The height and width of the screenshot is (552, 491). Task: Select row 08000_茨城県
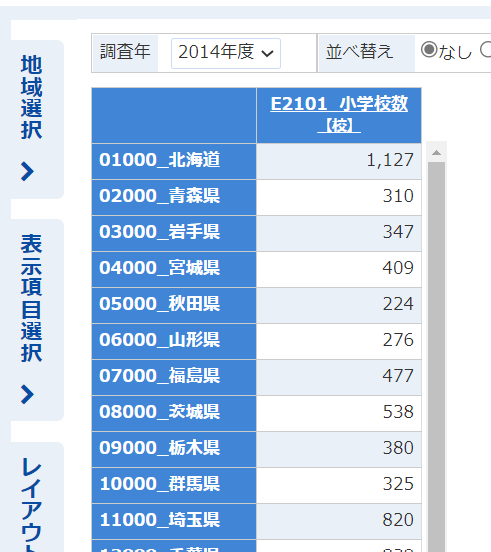(174, 414)
